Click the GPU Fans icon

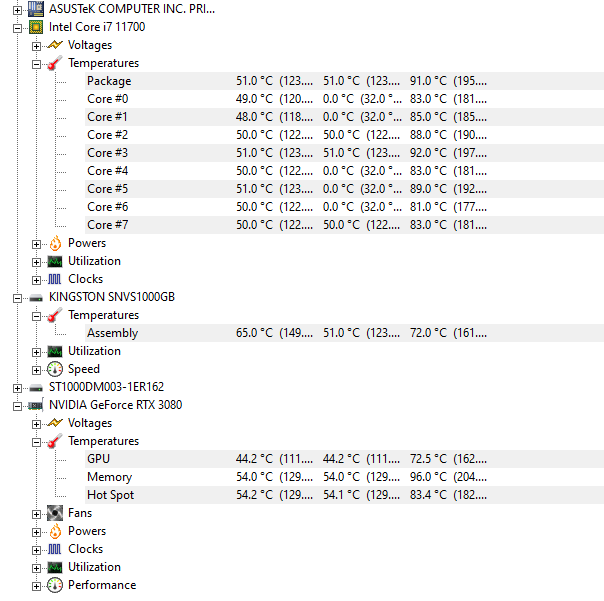click(55, 513)
